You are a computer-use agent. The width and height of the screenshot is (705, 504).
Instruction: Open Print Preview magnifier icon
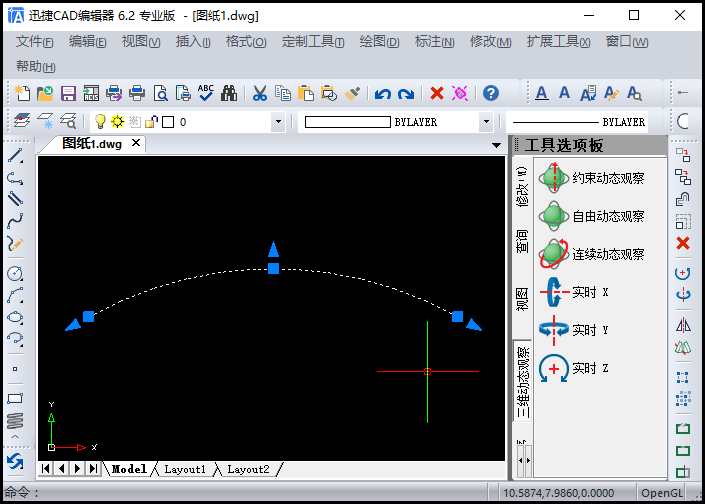click(x=161, y=94)
